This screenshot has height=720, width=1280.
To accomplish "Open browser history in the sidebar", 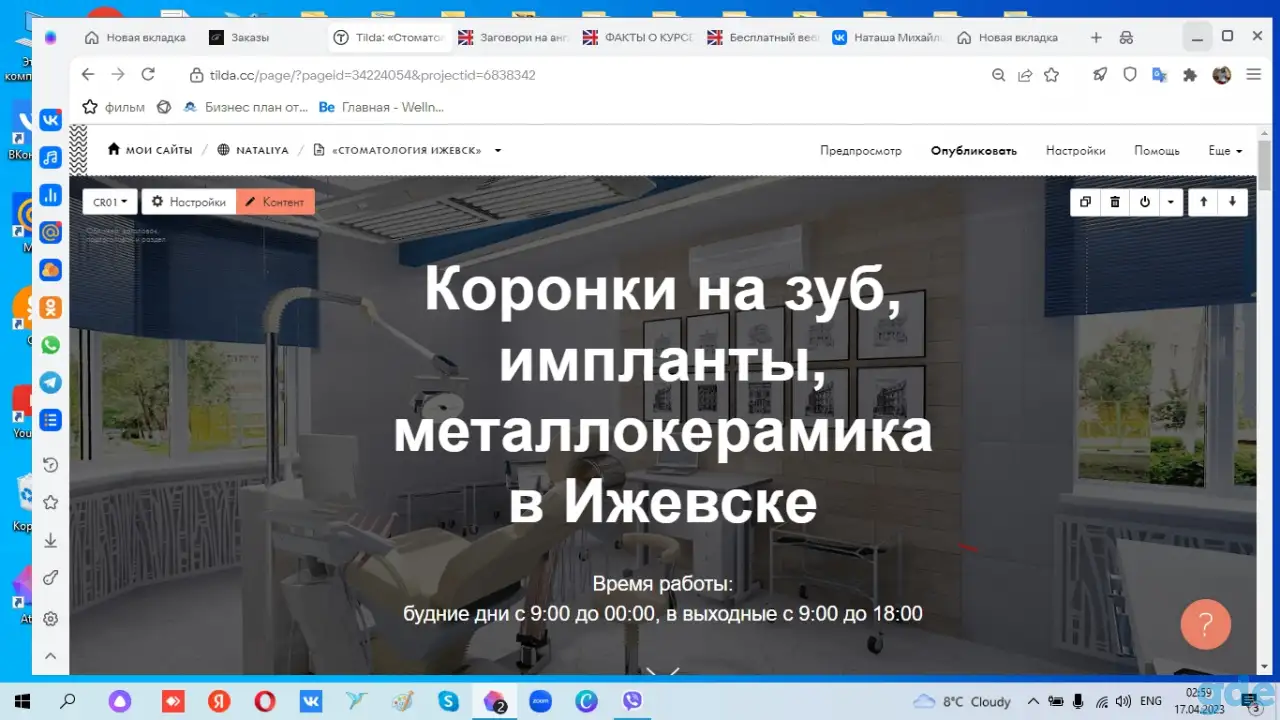I will (50, 465).
